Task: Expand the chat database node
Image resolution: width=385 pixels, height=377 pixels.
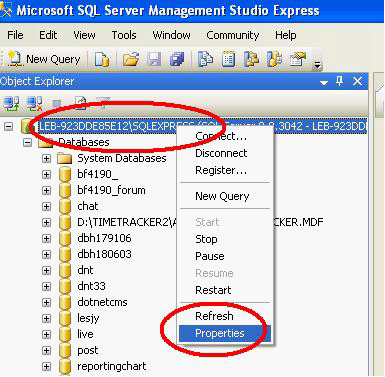Action: click(46, 206)
